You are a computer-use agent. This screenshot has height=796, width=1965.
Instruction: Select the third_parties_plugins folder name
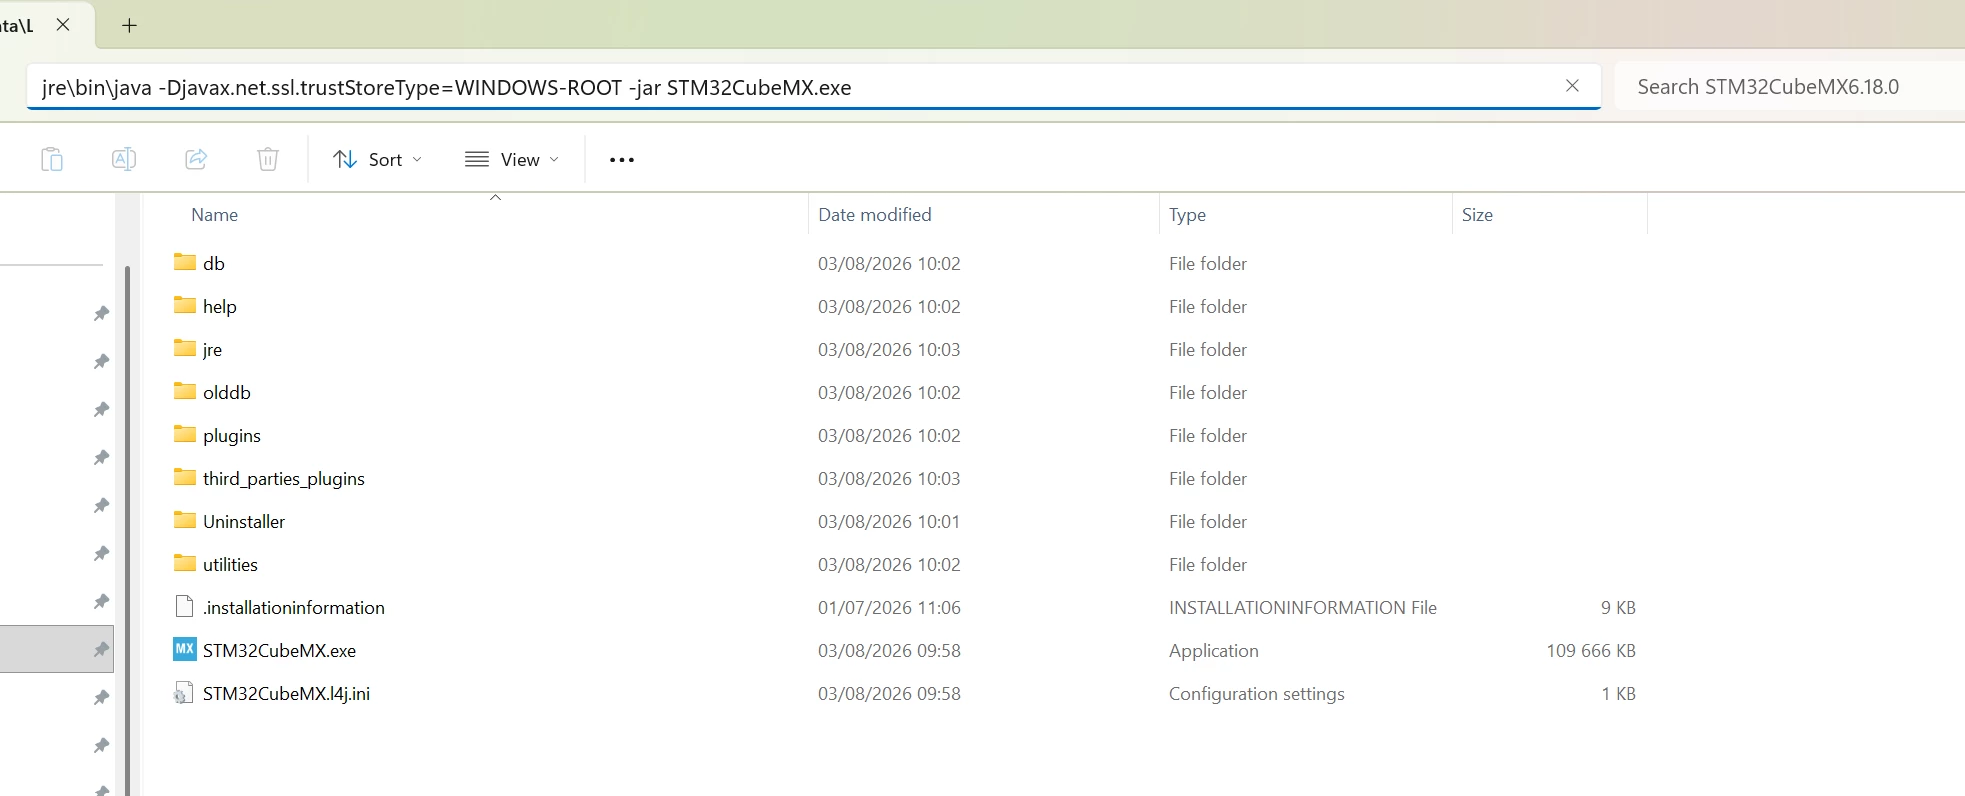pos(284,479)
